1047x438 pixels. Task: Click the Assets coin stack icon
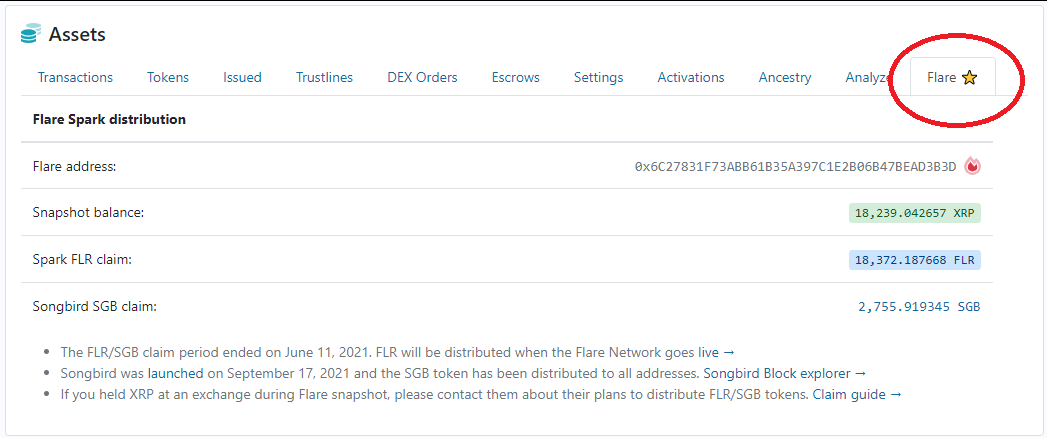(31, 34)
